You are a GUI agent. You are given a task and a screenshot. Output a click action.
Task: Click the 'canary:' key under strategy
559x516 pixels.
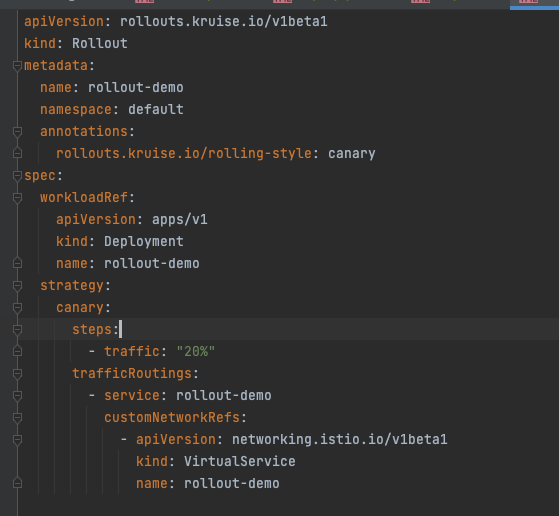[83, 308]
